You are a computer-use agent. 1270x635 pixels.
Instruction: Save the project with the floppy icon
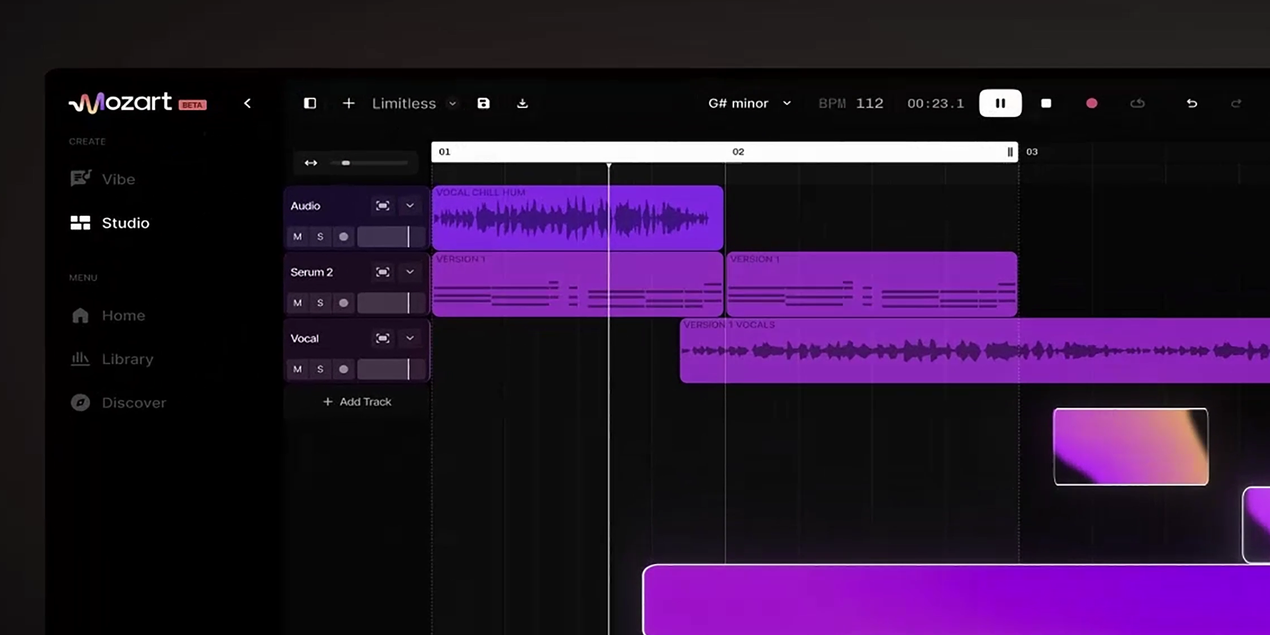tap(484, 103)
